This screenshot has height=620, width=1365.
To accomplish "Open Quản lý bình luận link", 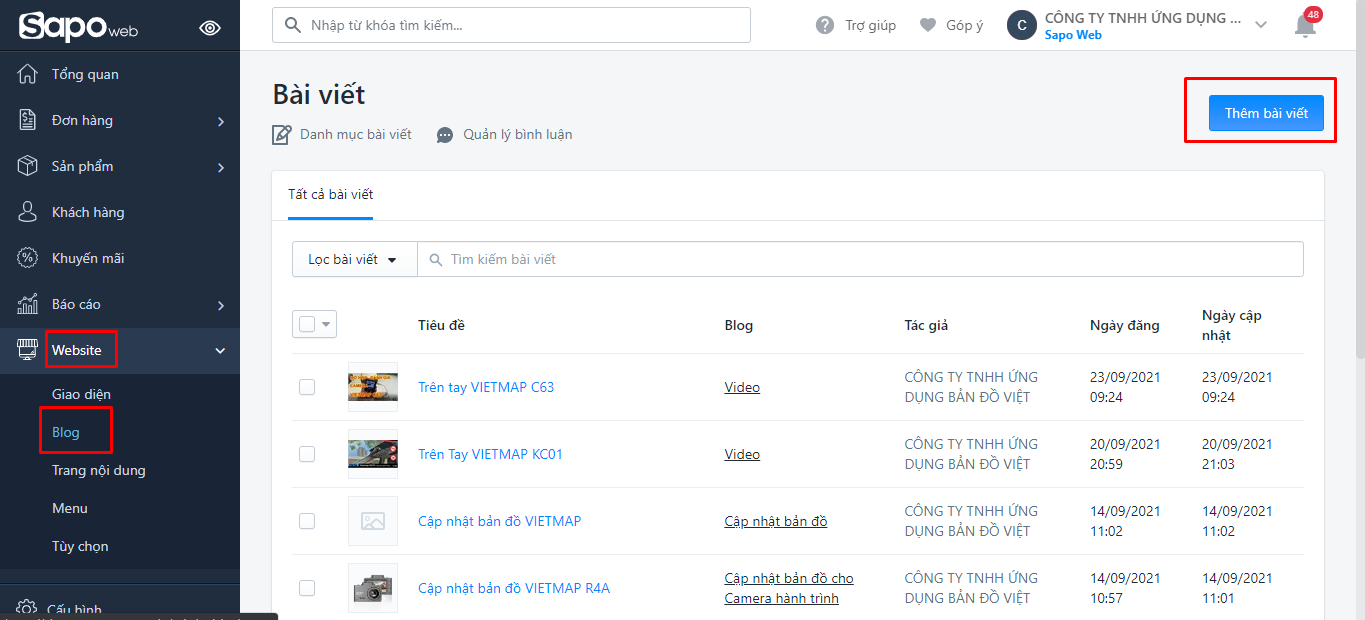I will [x=518, y=134].
